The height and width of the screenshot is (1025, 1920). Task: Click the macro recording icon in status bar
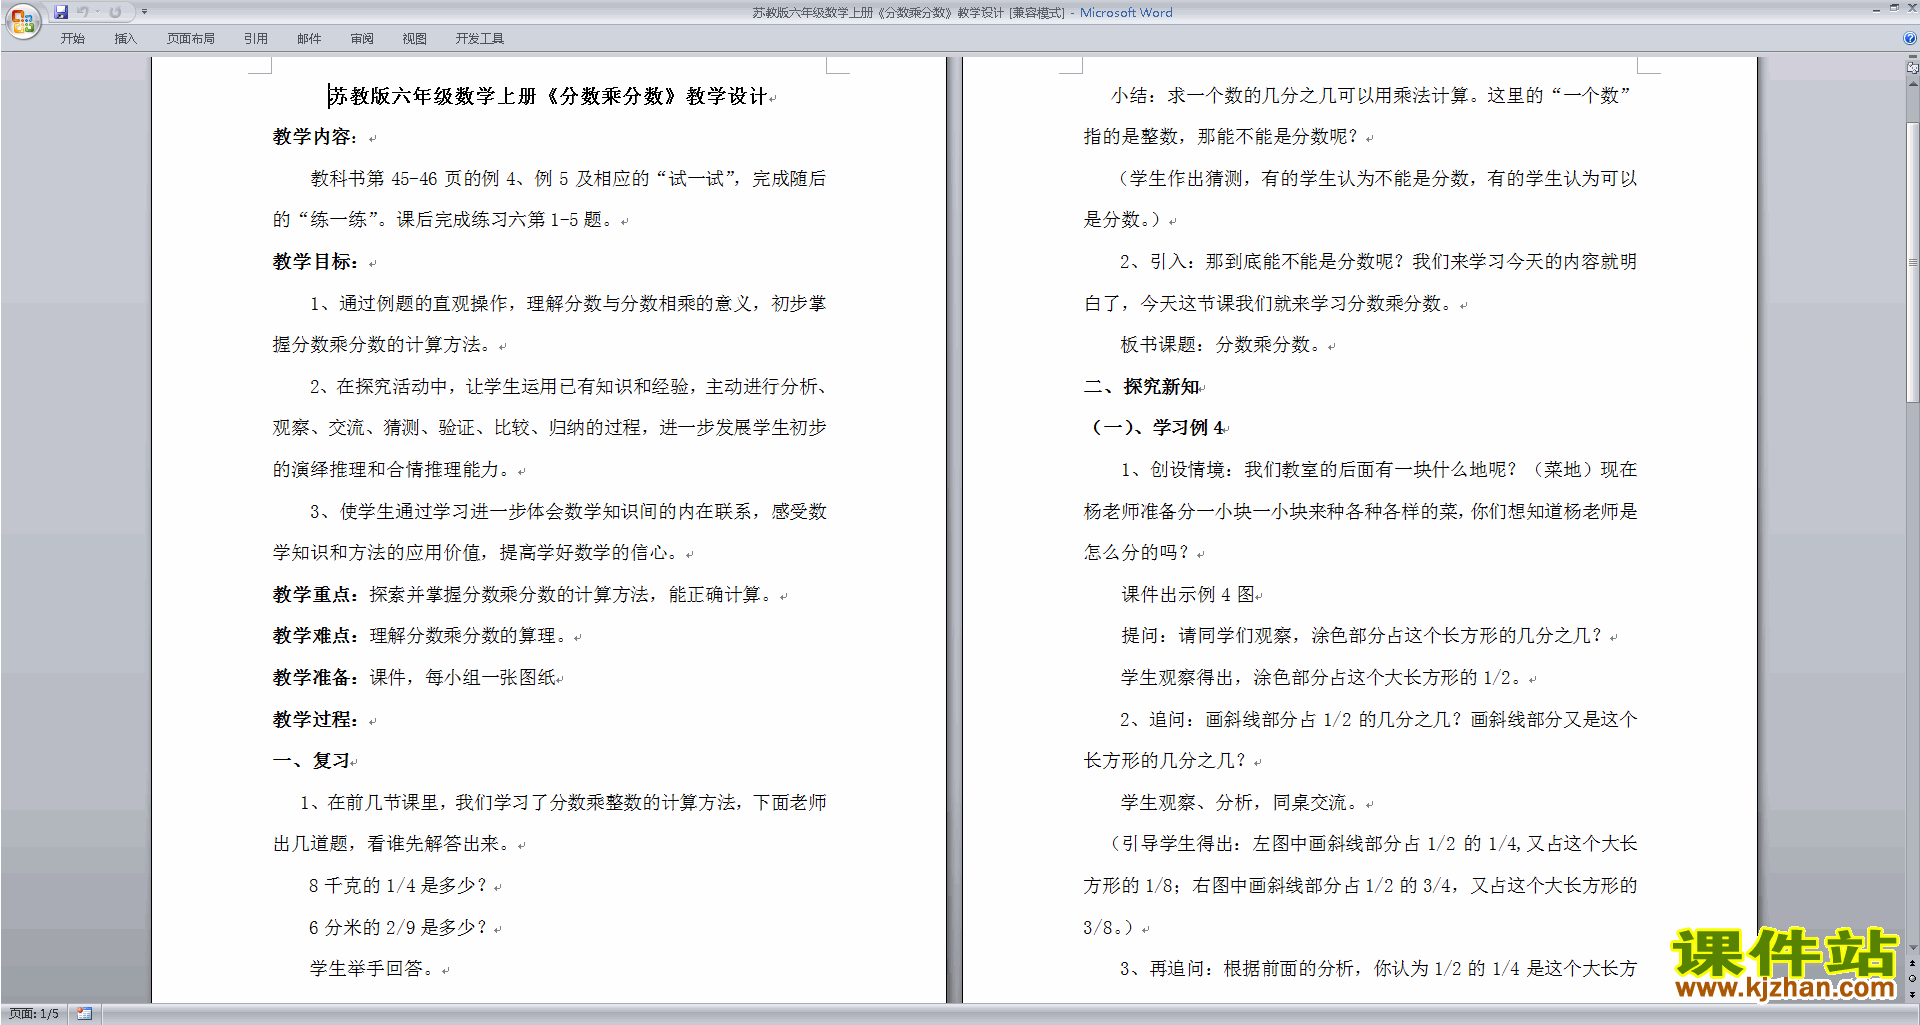point(85,1014)
